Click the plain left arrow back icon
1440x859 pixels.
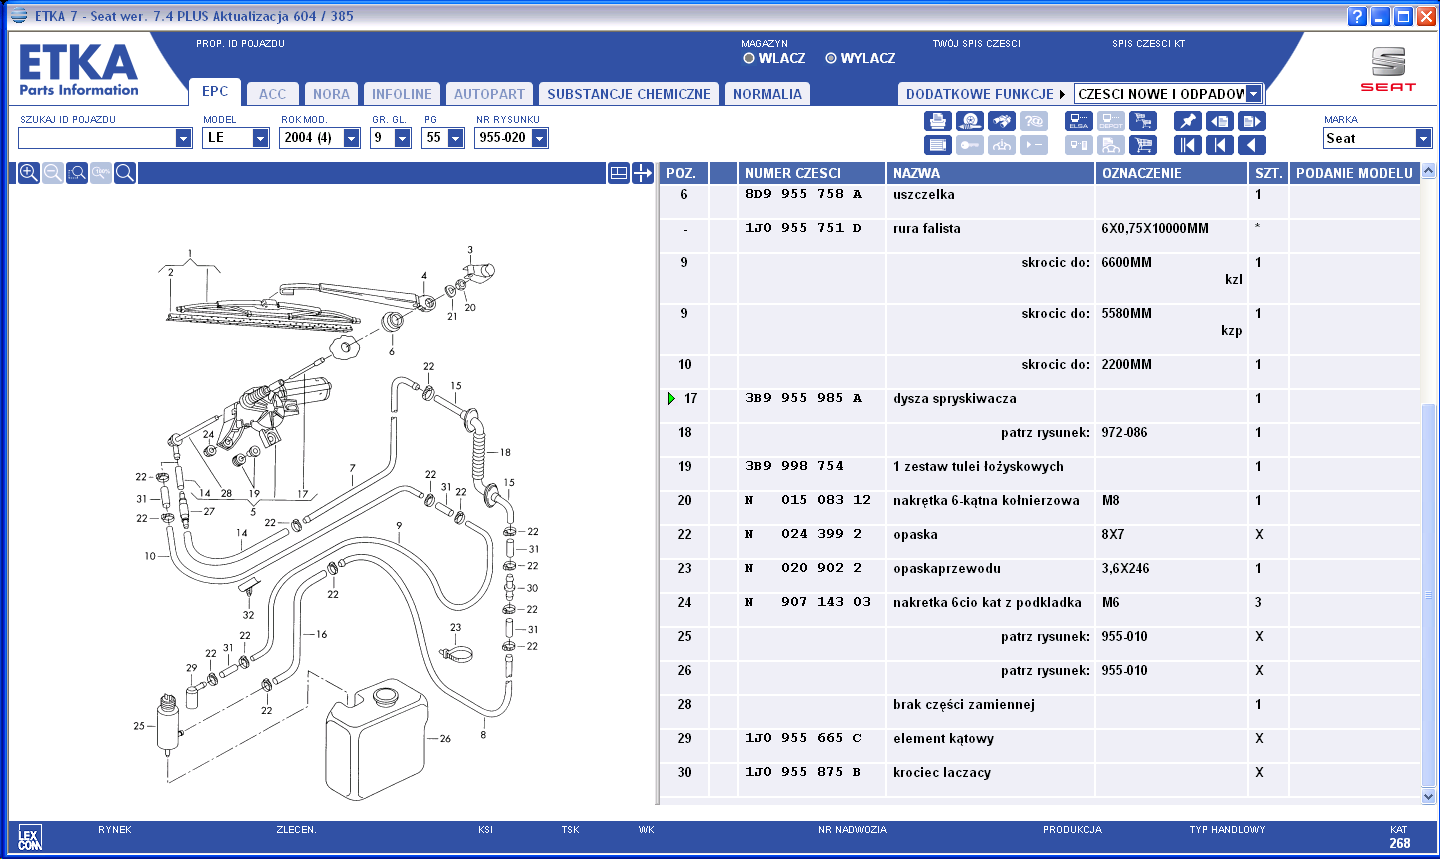[1251, 145]
